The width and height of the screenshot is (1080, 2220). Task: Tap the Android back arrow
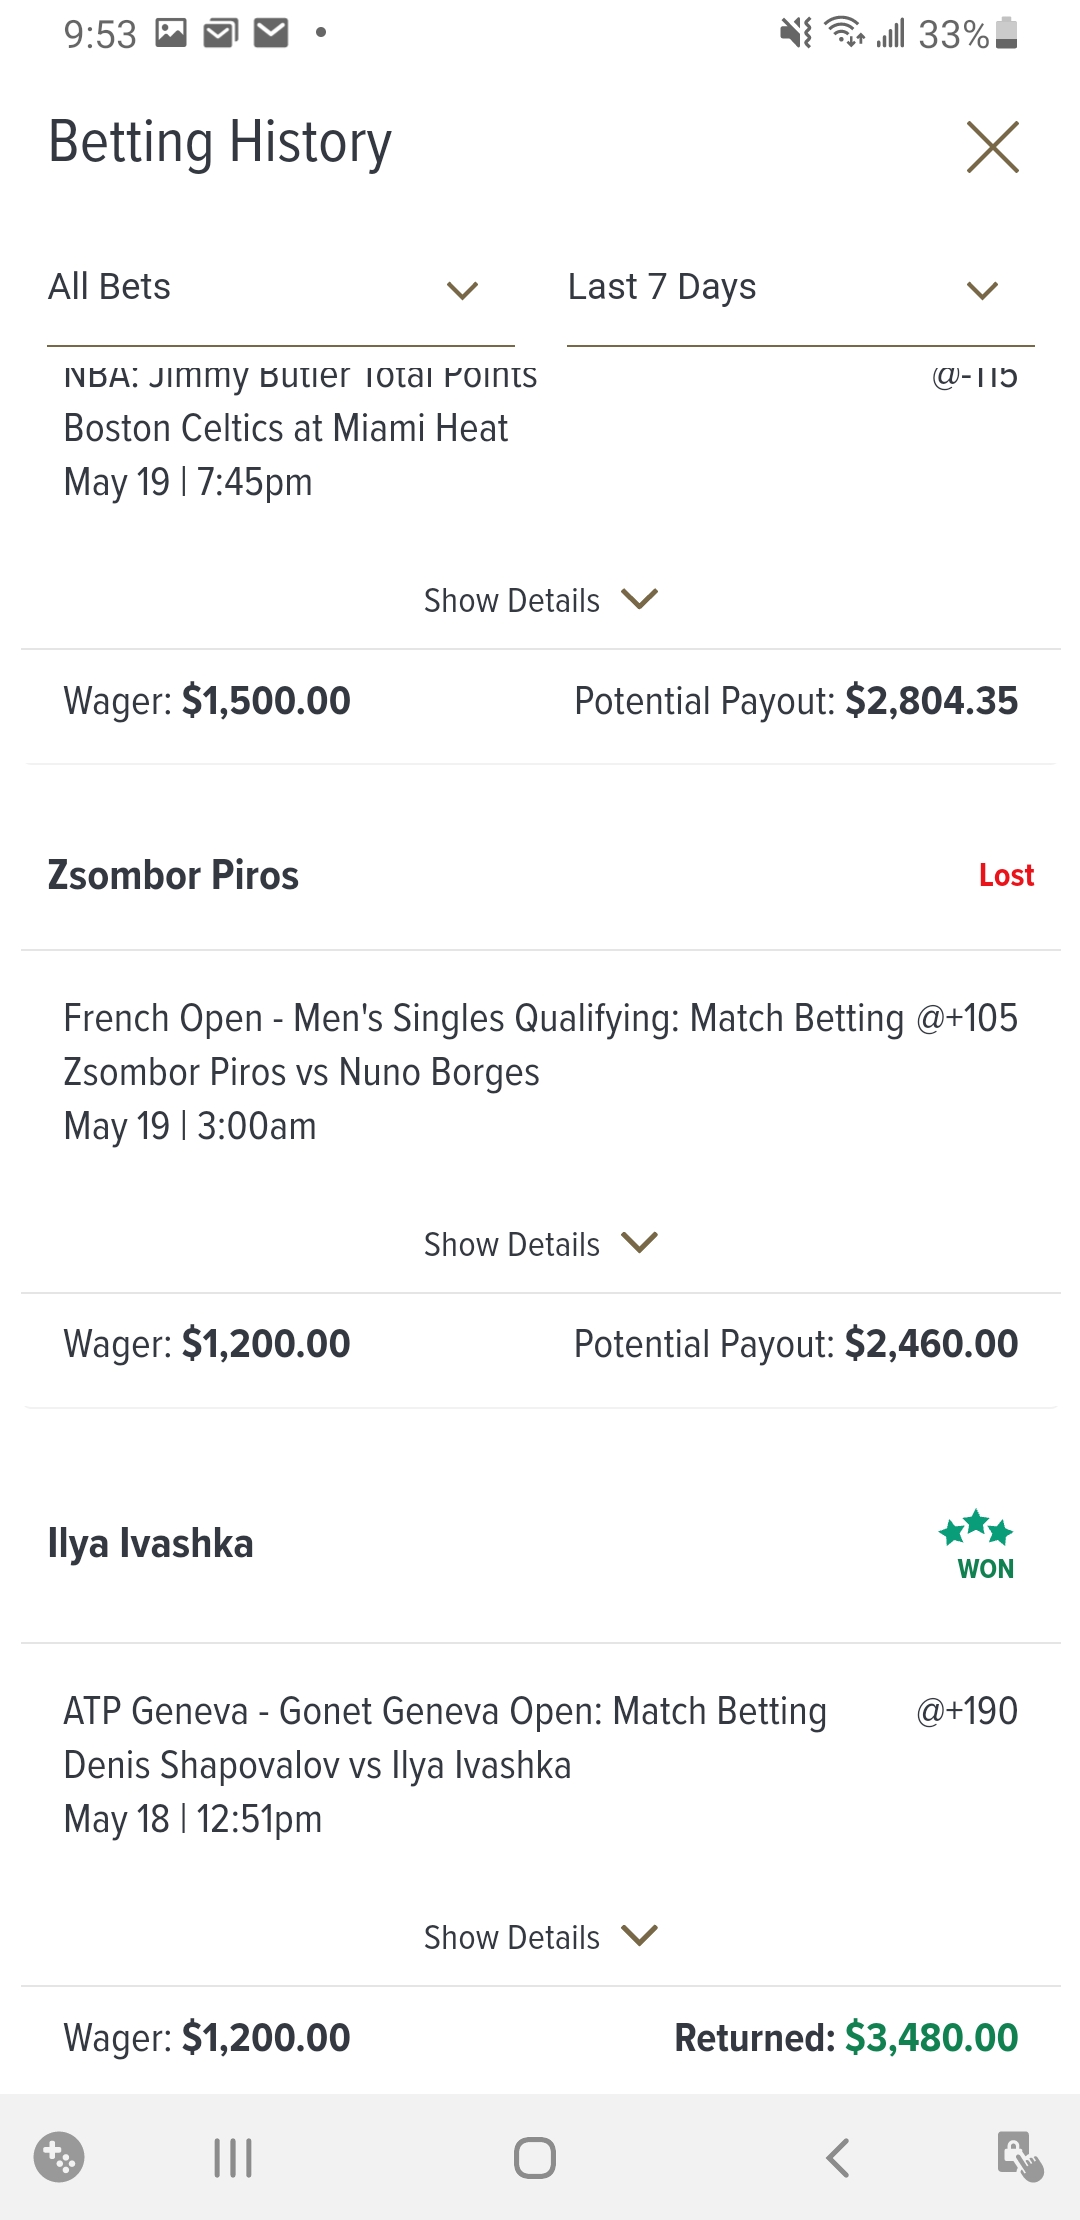click(x=838, y=2157)
